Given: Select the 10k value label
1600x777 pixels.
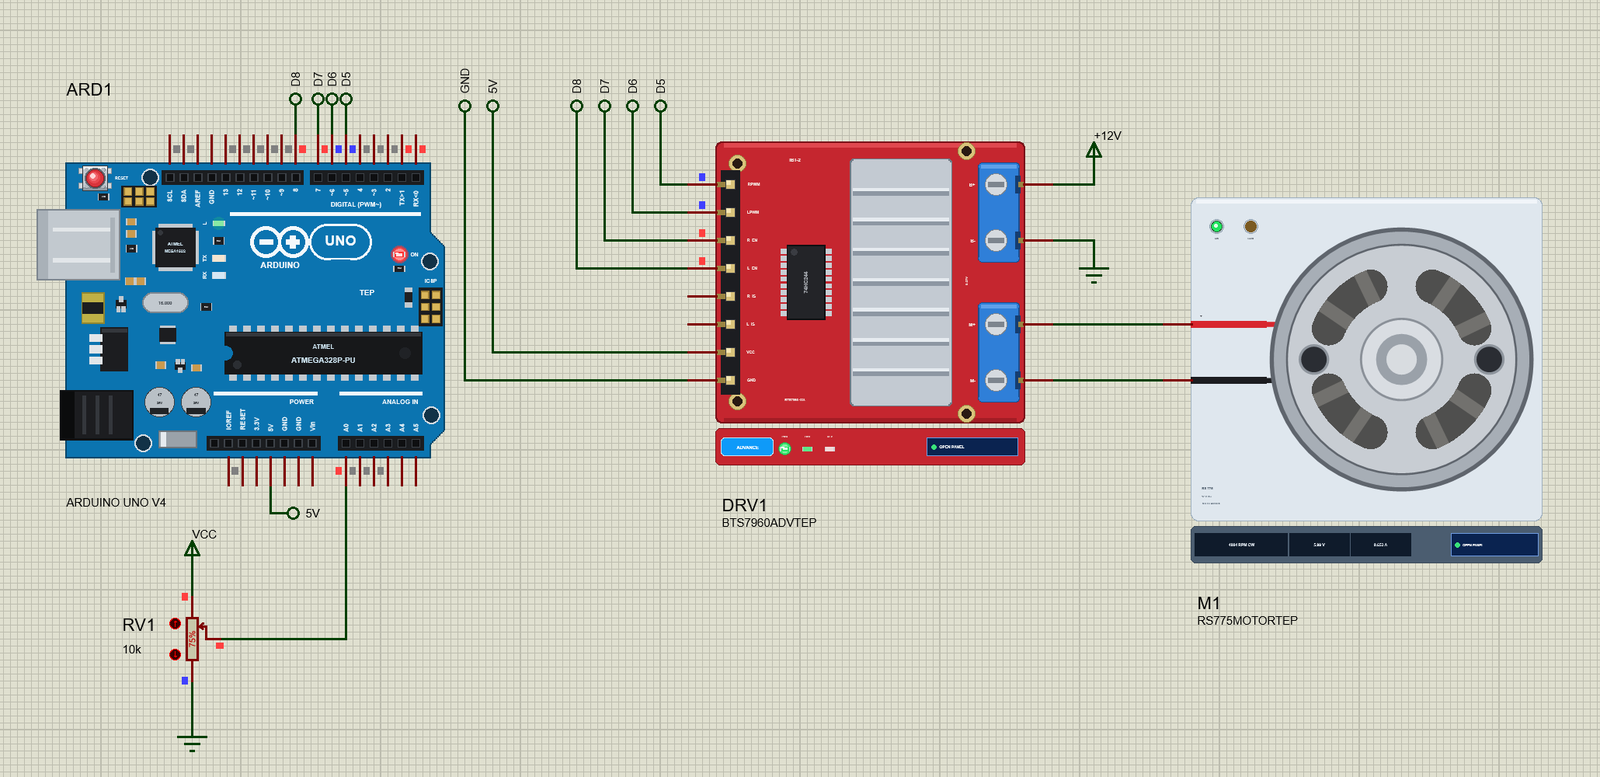Looking at the screenshot, I should pos(132,650).
